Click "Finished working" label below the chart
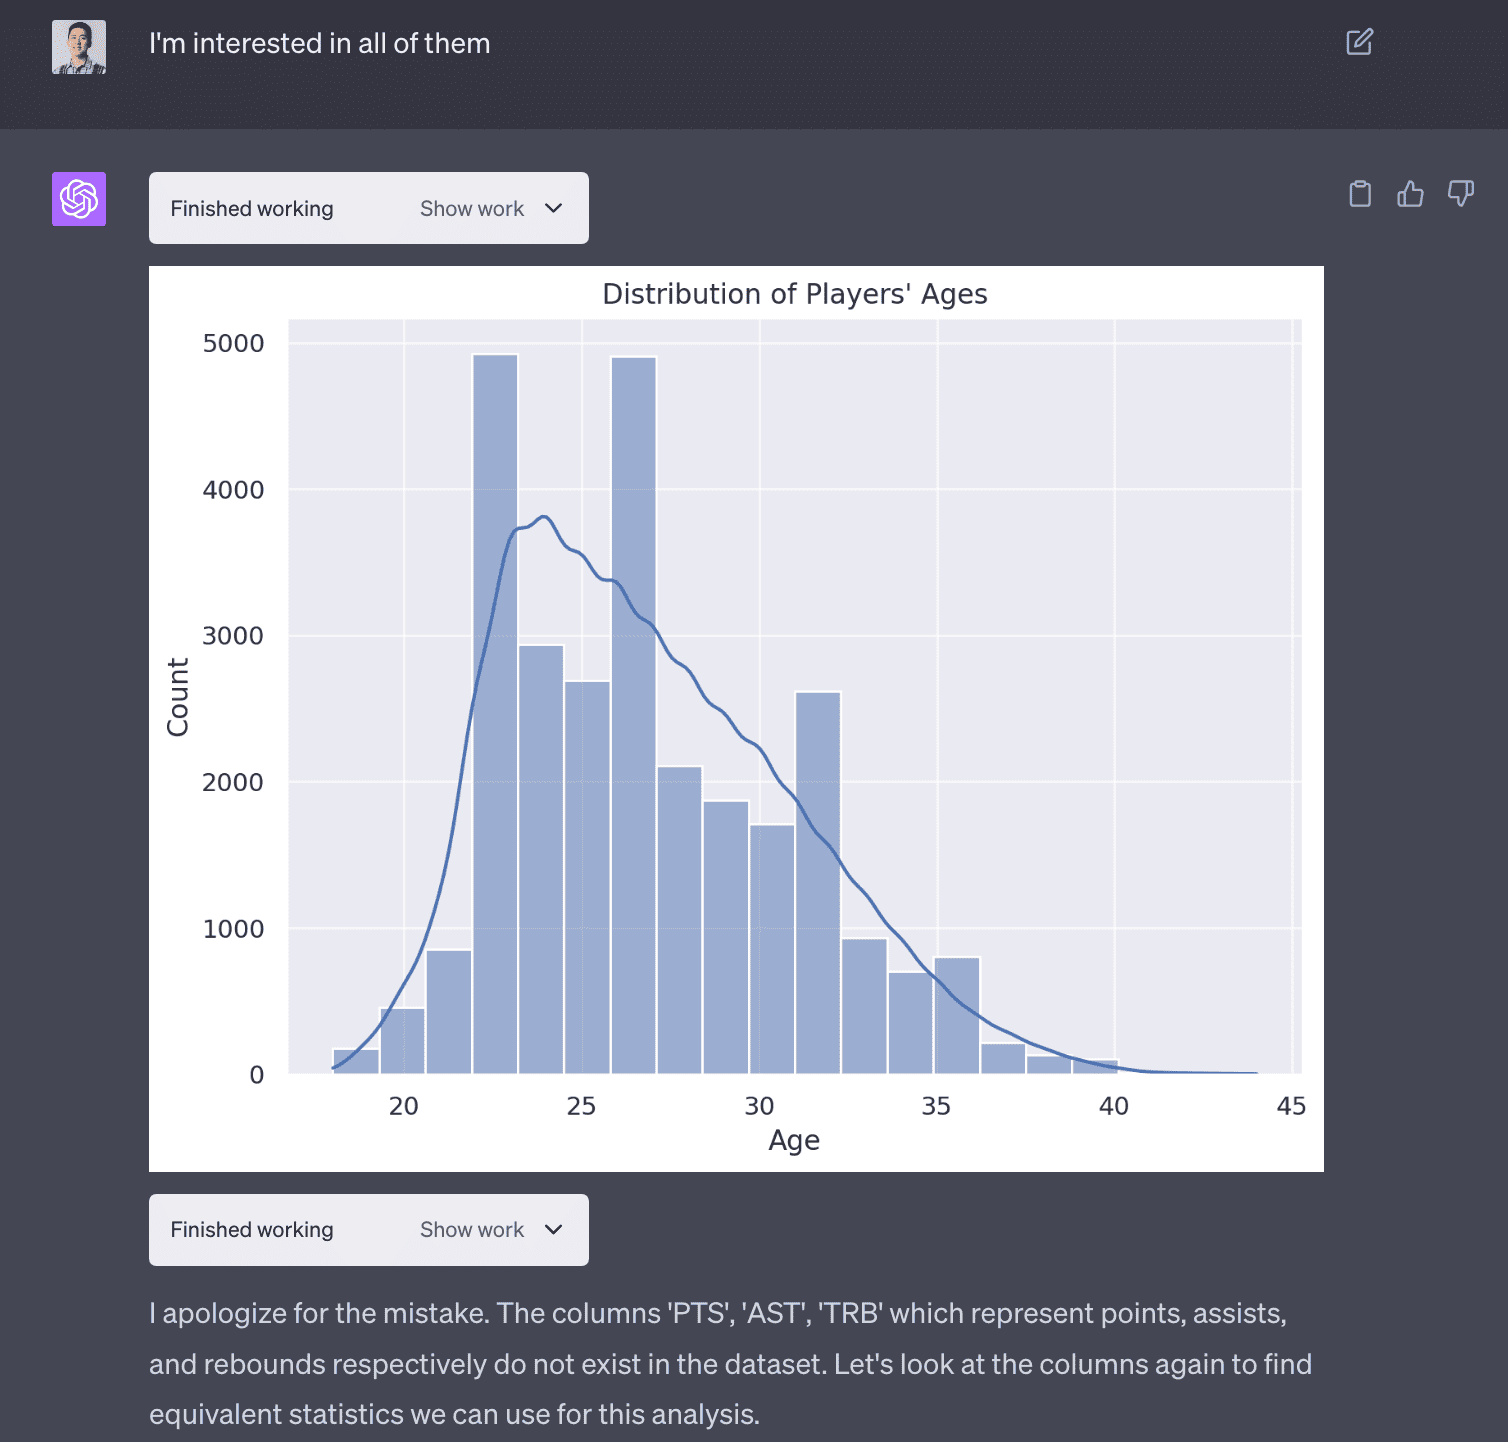This screenshot has height=1442, width=1508. tap(252, 1229)
